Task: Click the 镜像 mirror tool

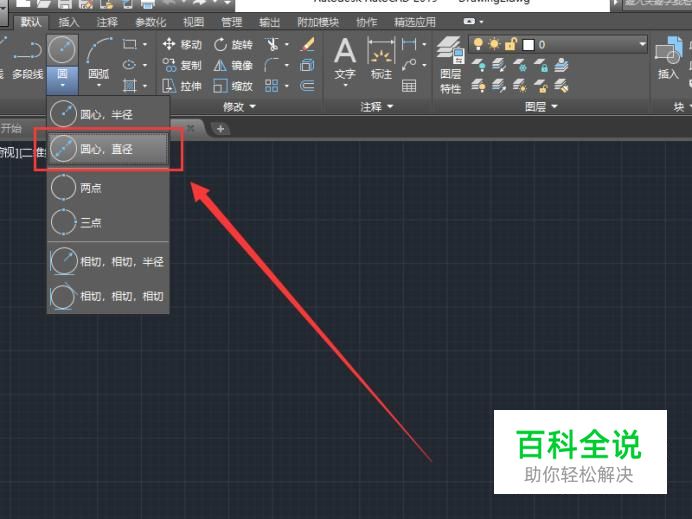Action: (233, 65)
